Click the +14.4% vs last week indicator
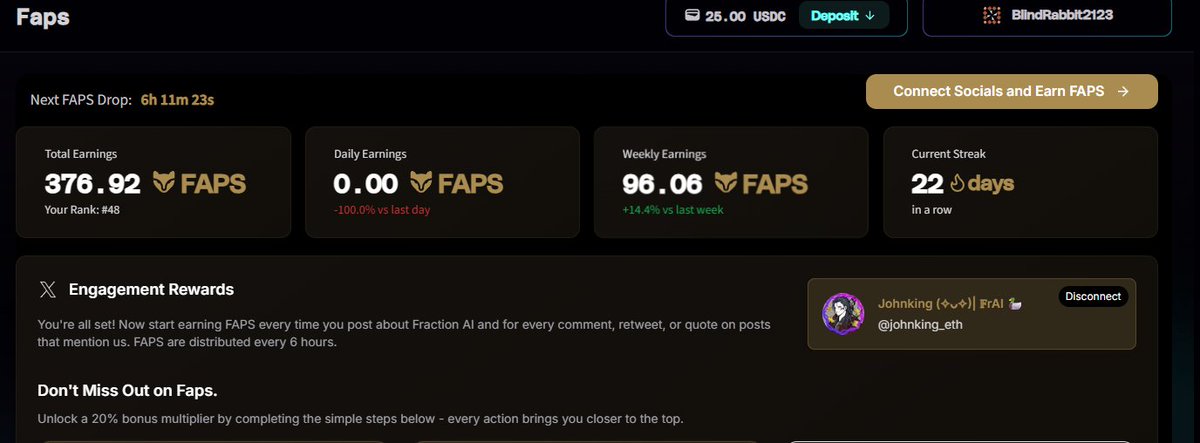Viewport: 1200px width, 443px height. click(x=673, y=210)
